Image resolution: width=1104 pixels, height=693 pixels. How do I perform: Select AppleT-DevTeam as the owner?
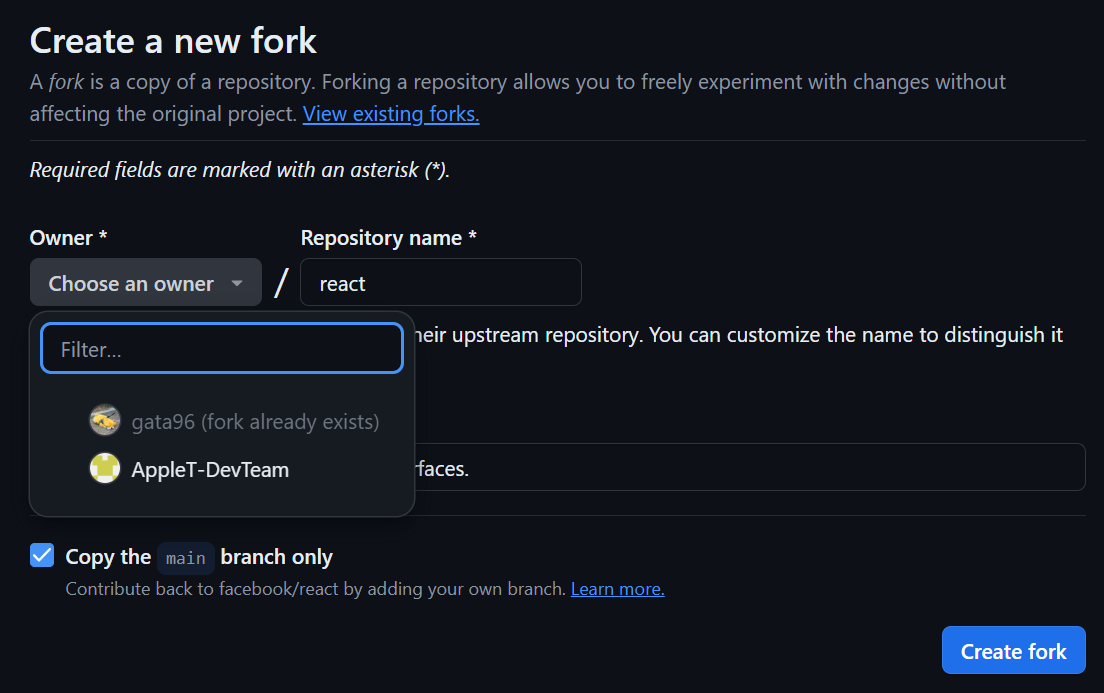pyautogui.click(x=210, y=469)
